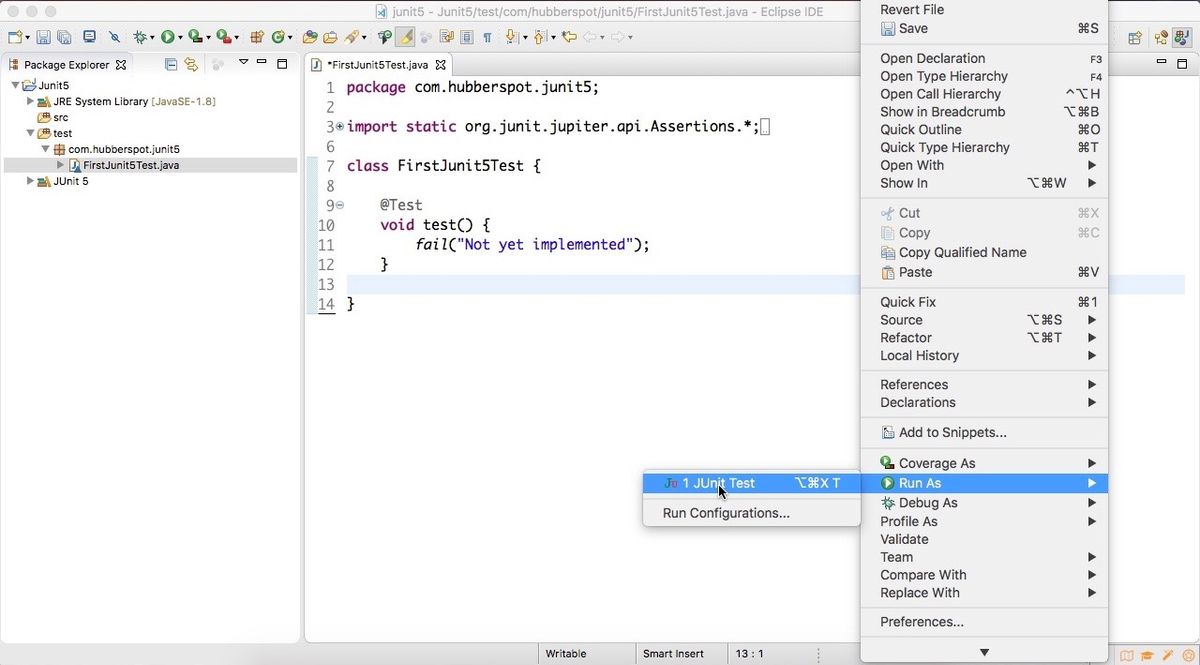Click the Open Perspective toolbar icon

pyautogui.click(x=1135, y=38)
